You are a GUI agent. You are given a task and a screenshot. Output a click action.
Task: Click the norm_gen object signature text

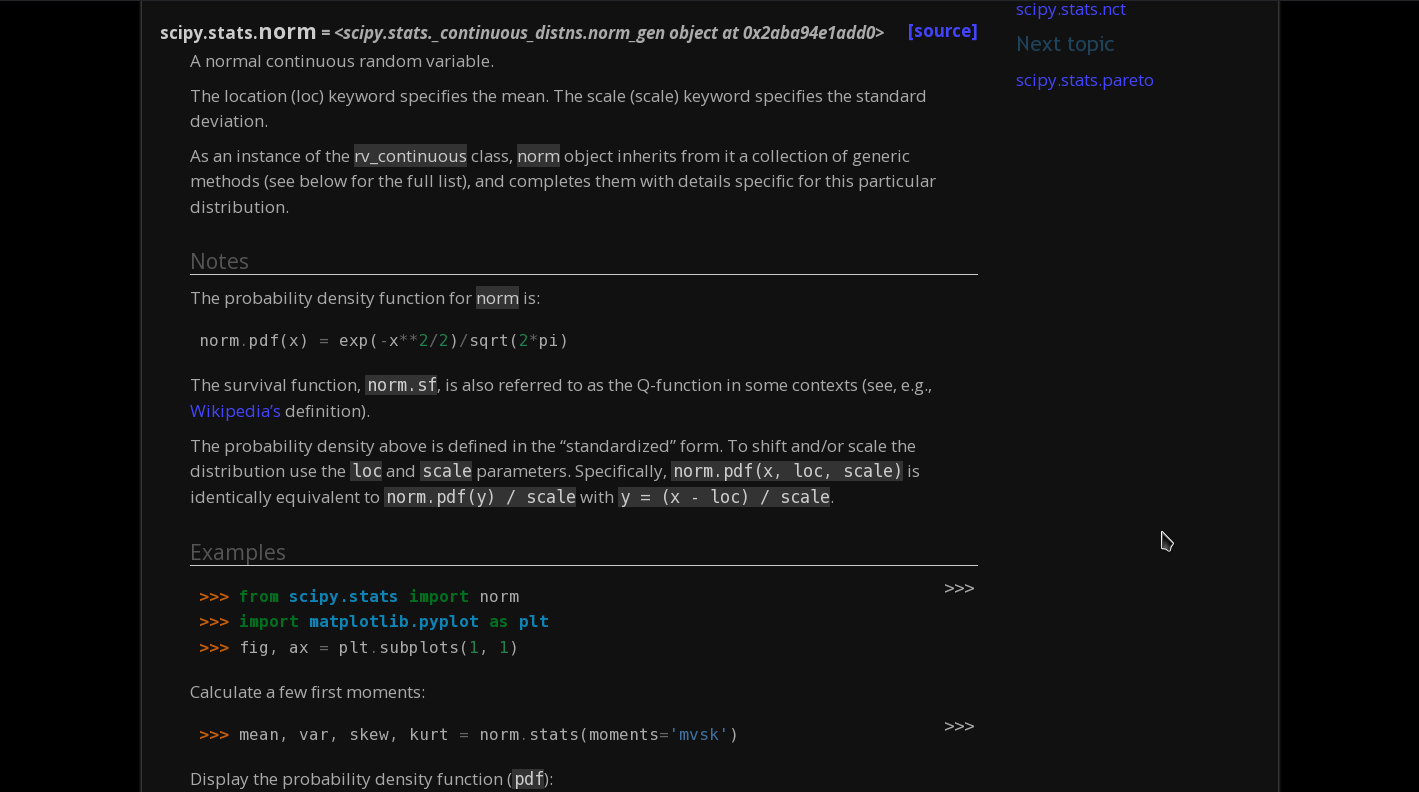609,33
